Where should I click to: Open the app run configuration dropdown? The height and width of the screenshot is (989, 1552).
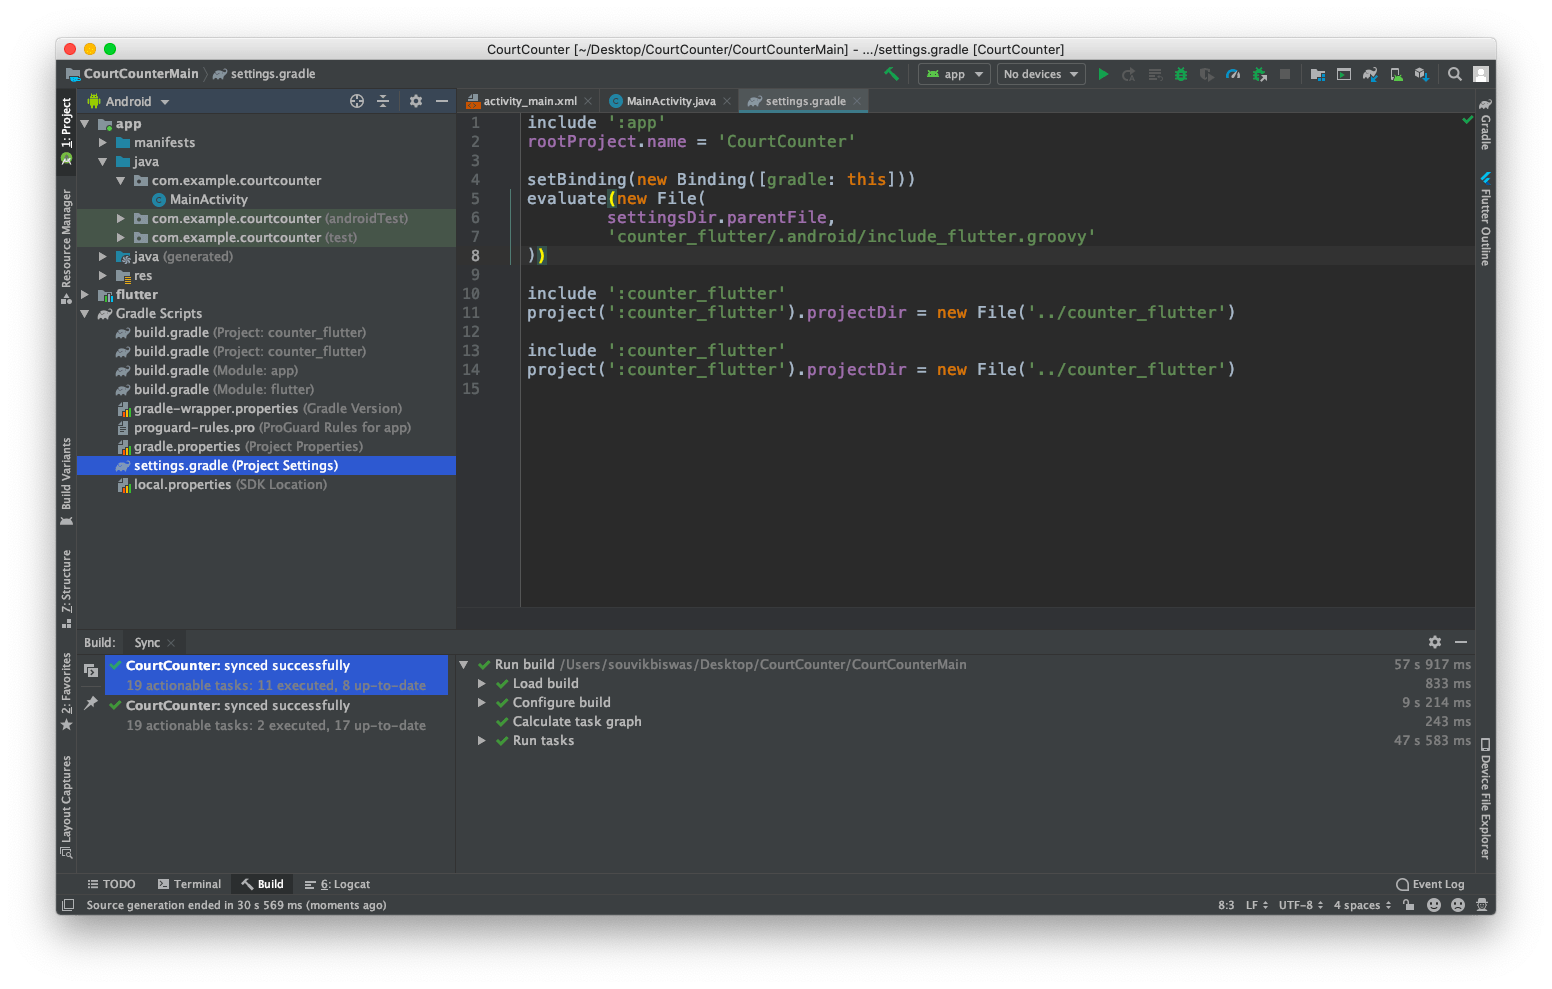954,74
